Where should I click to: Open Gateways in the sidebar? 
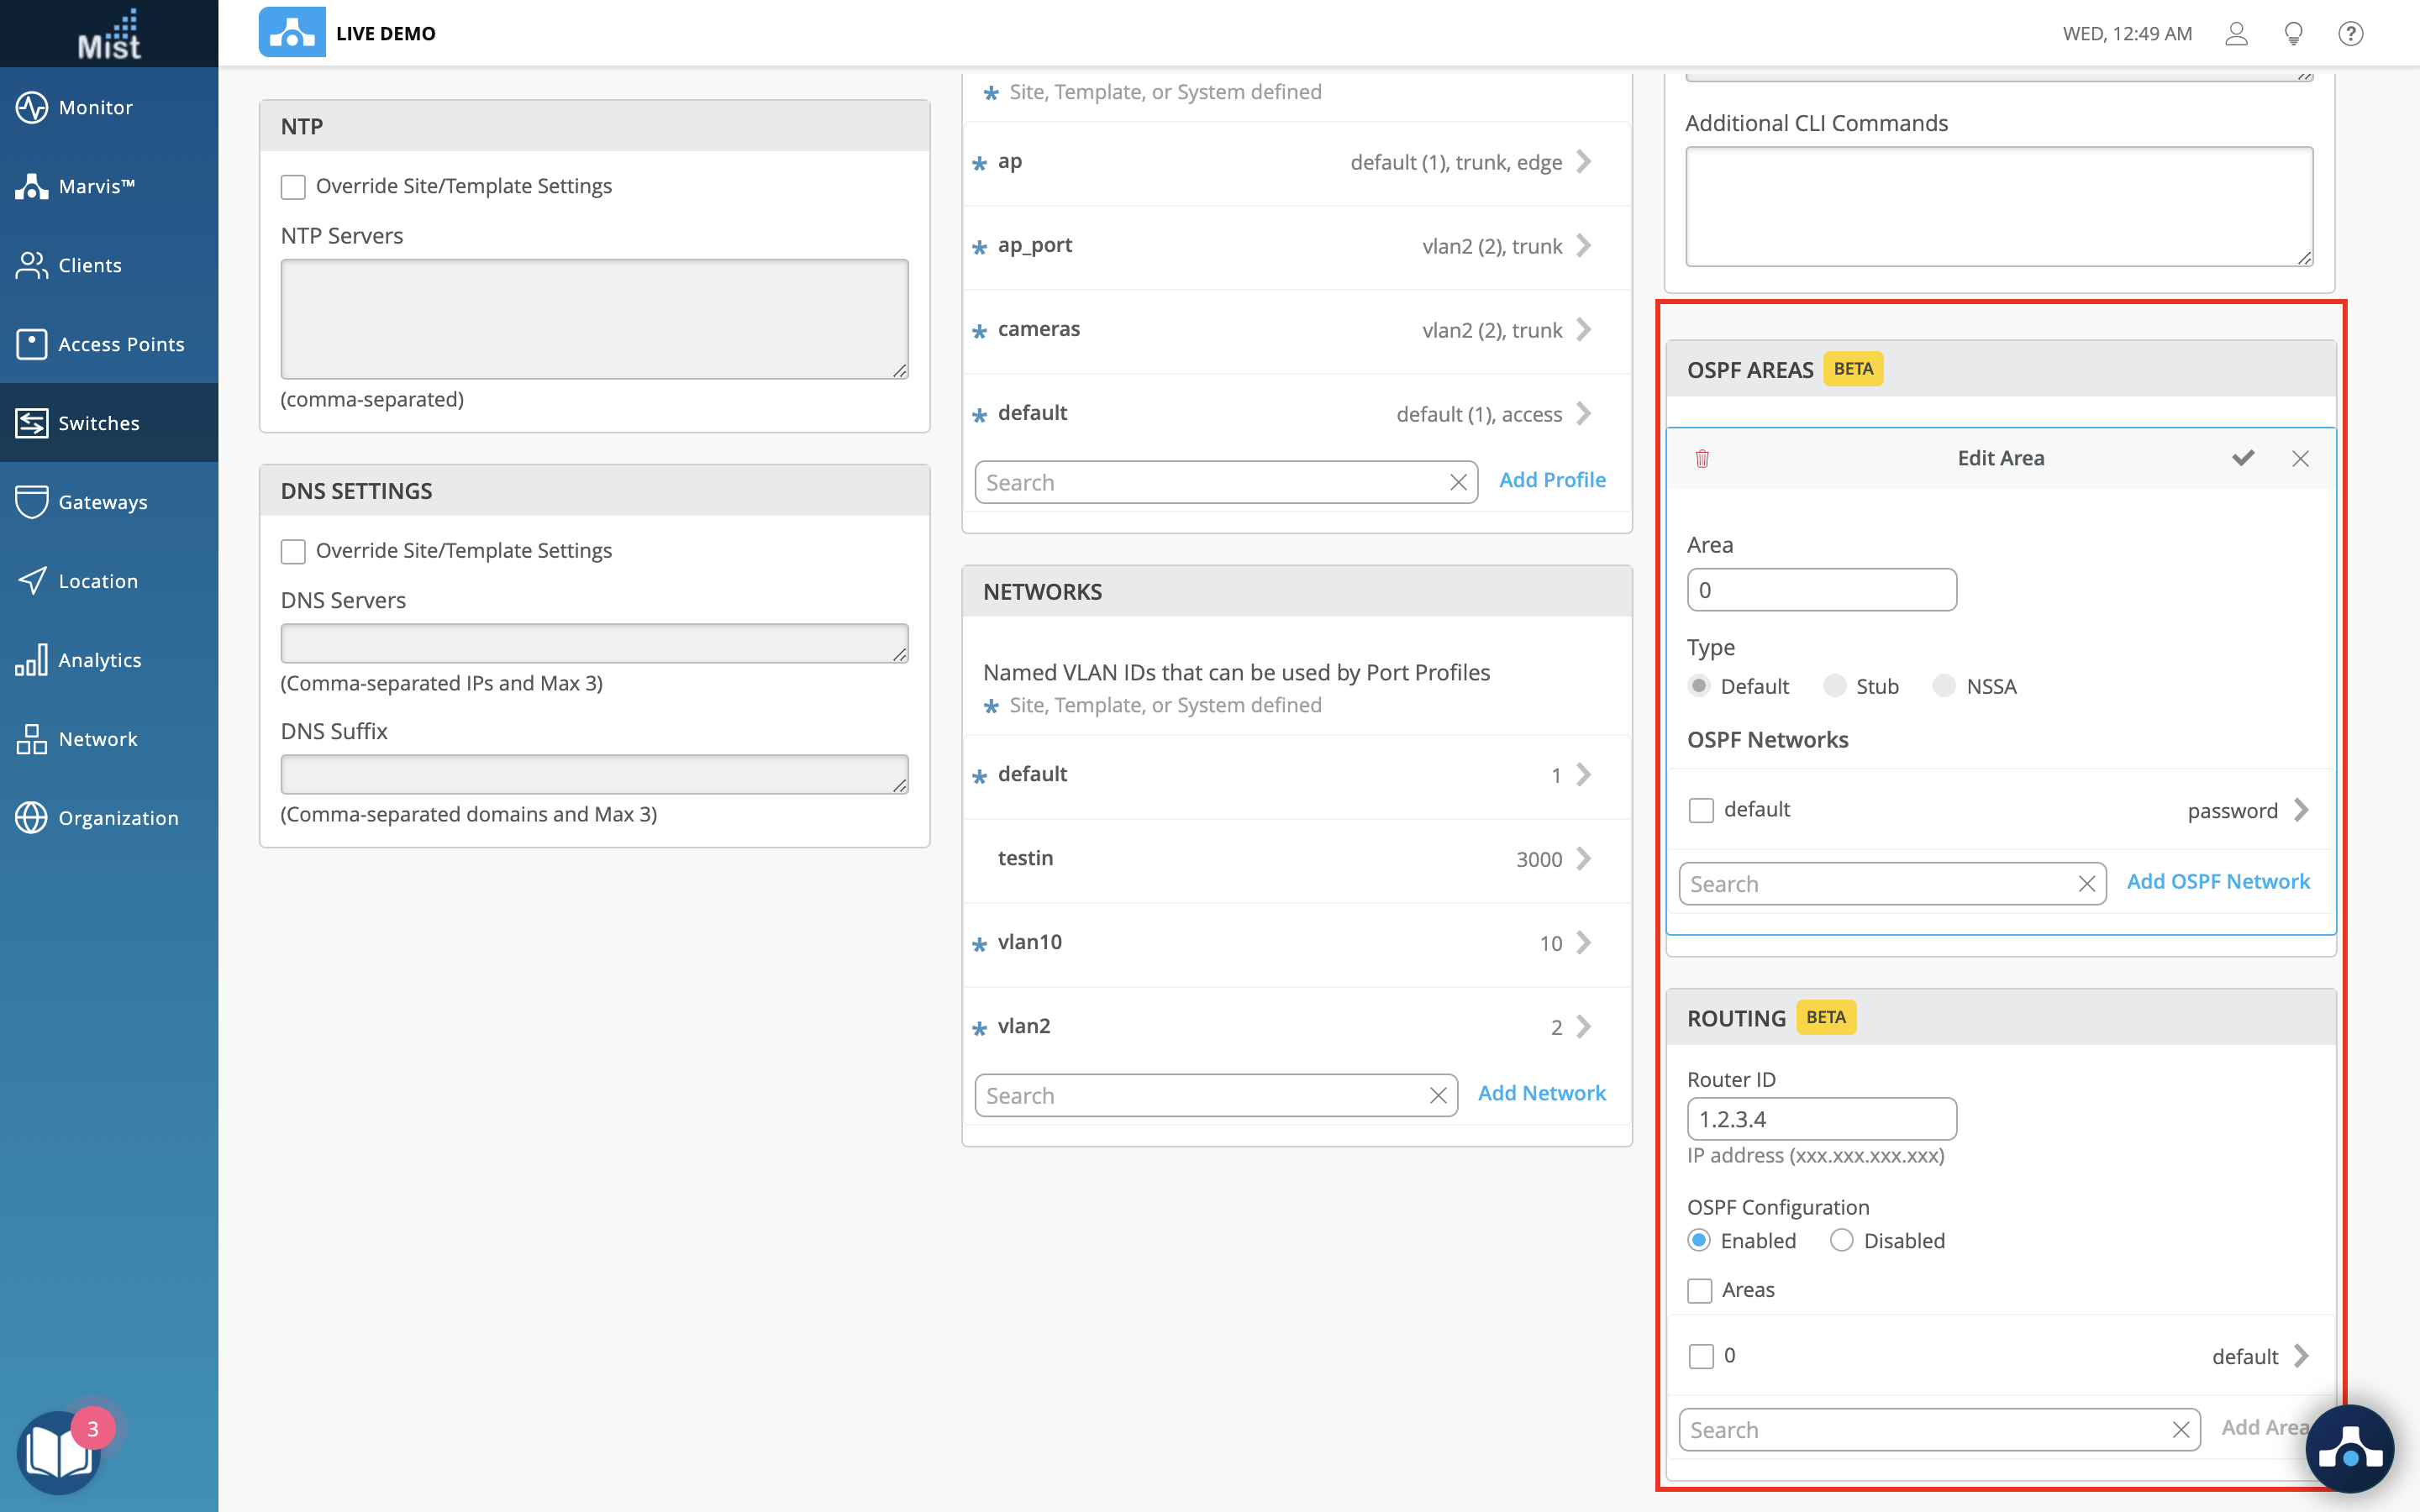pos(102,502)
